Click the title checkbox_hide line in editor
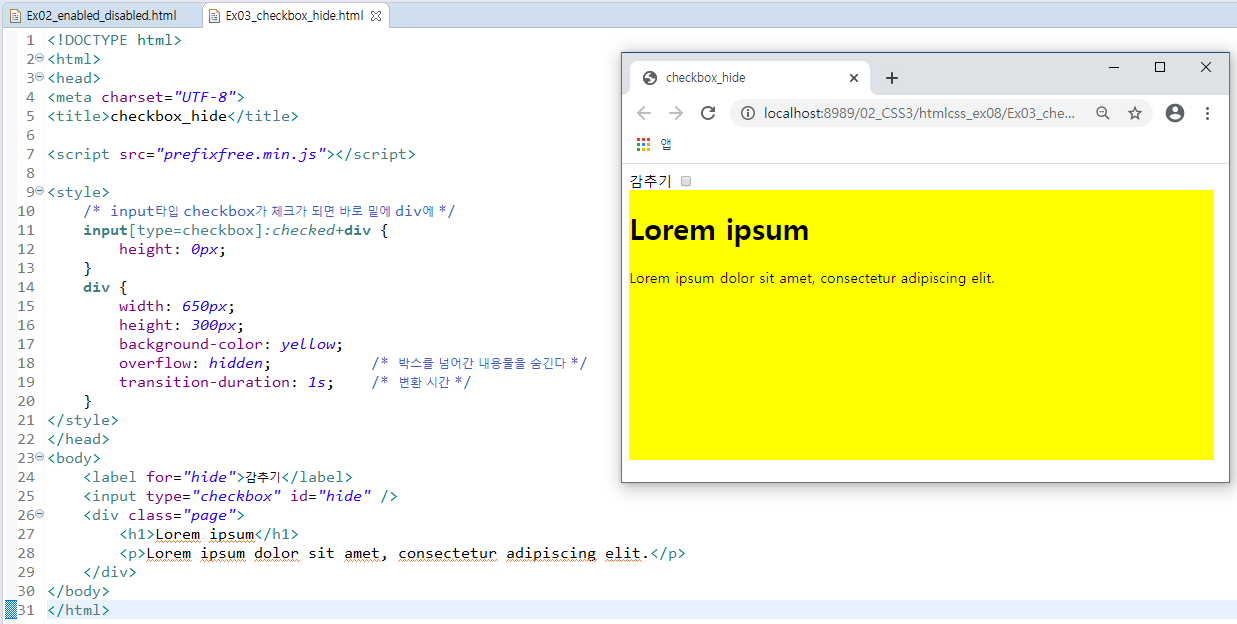 pos(173,116)
